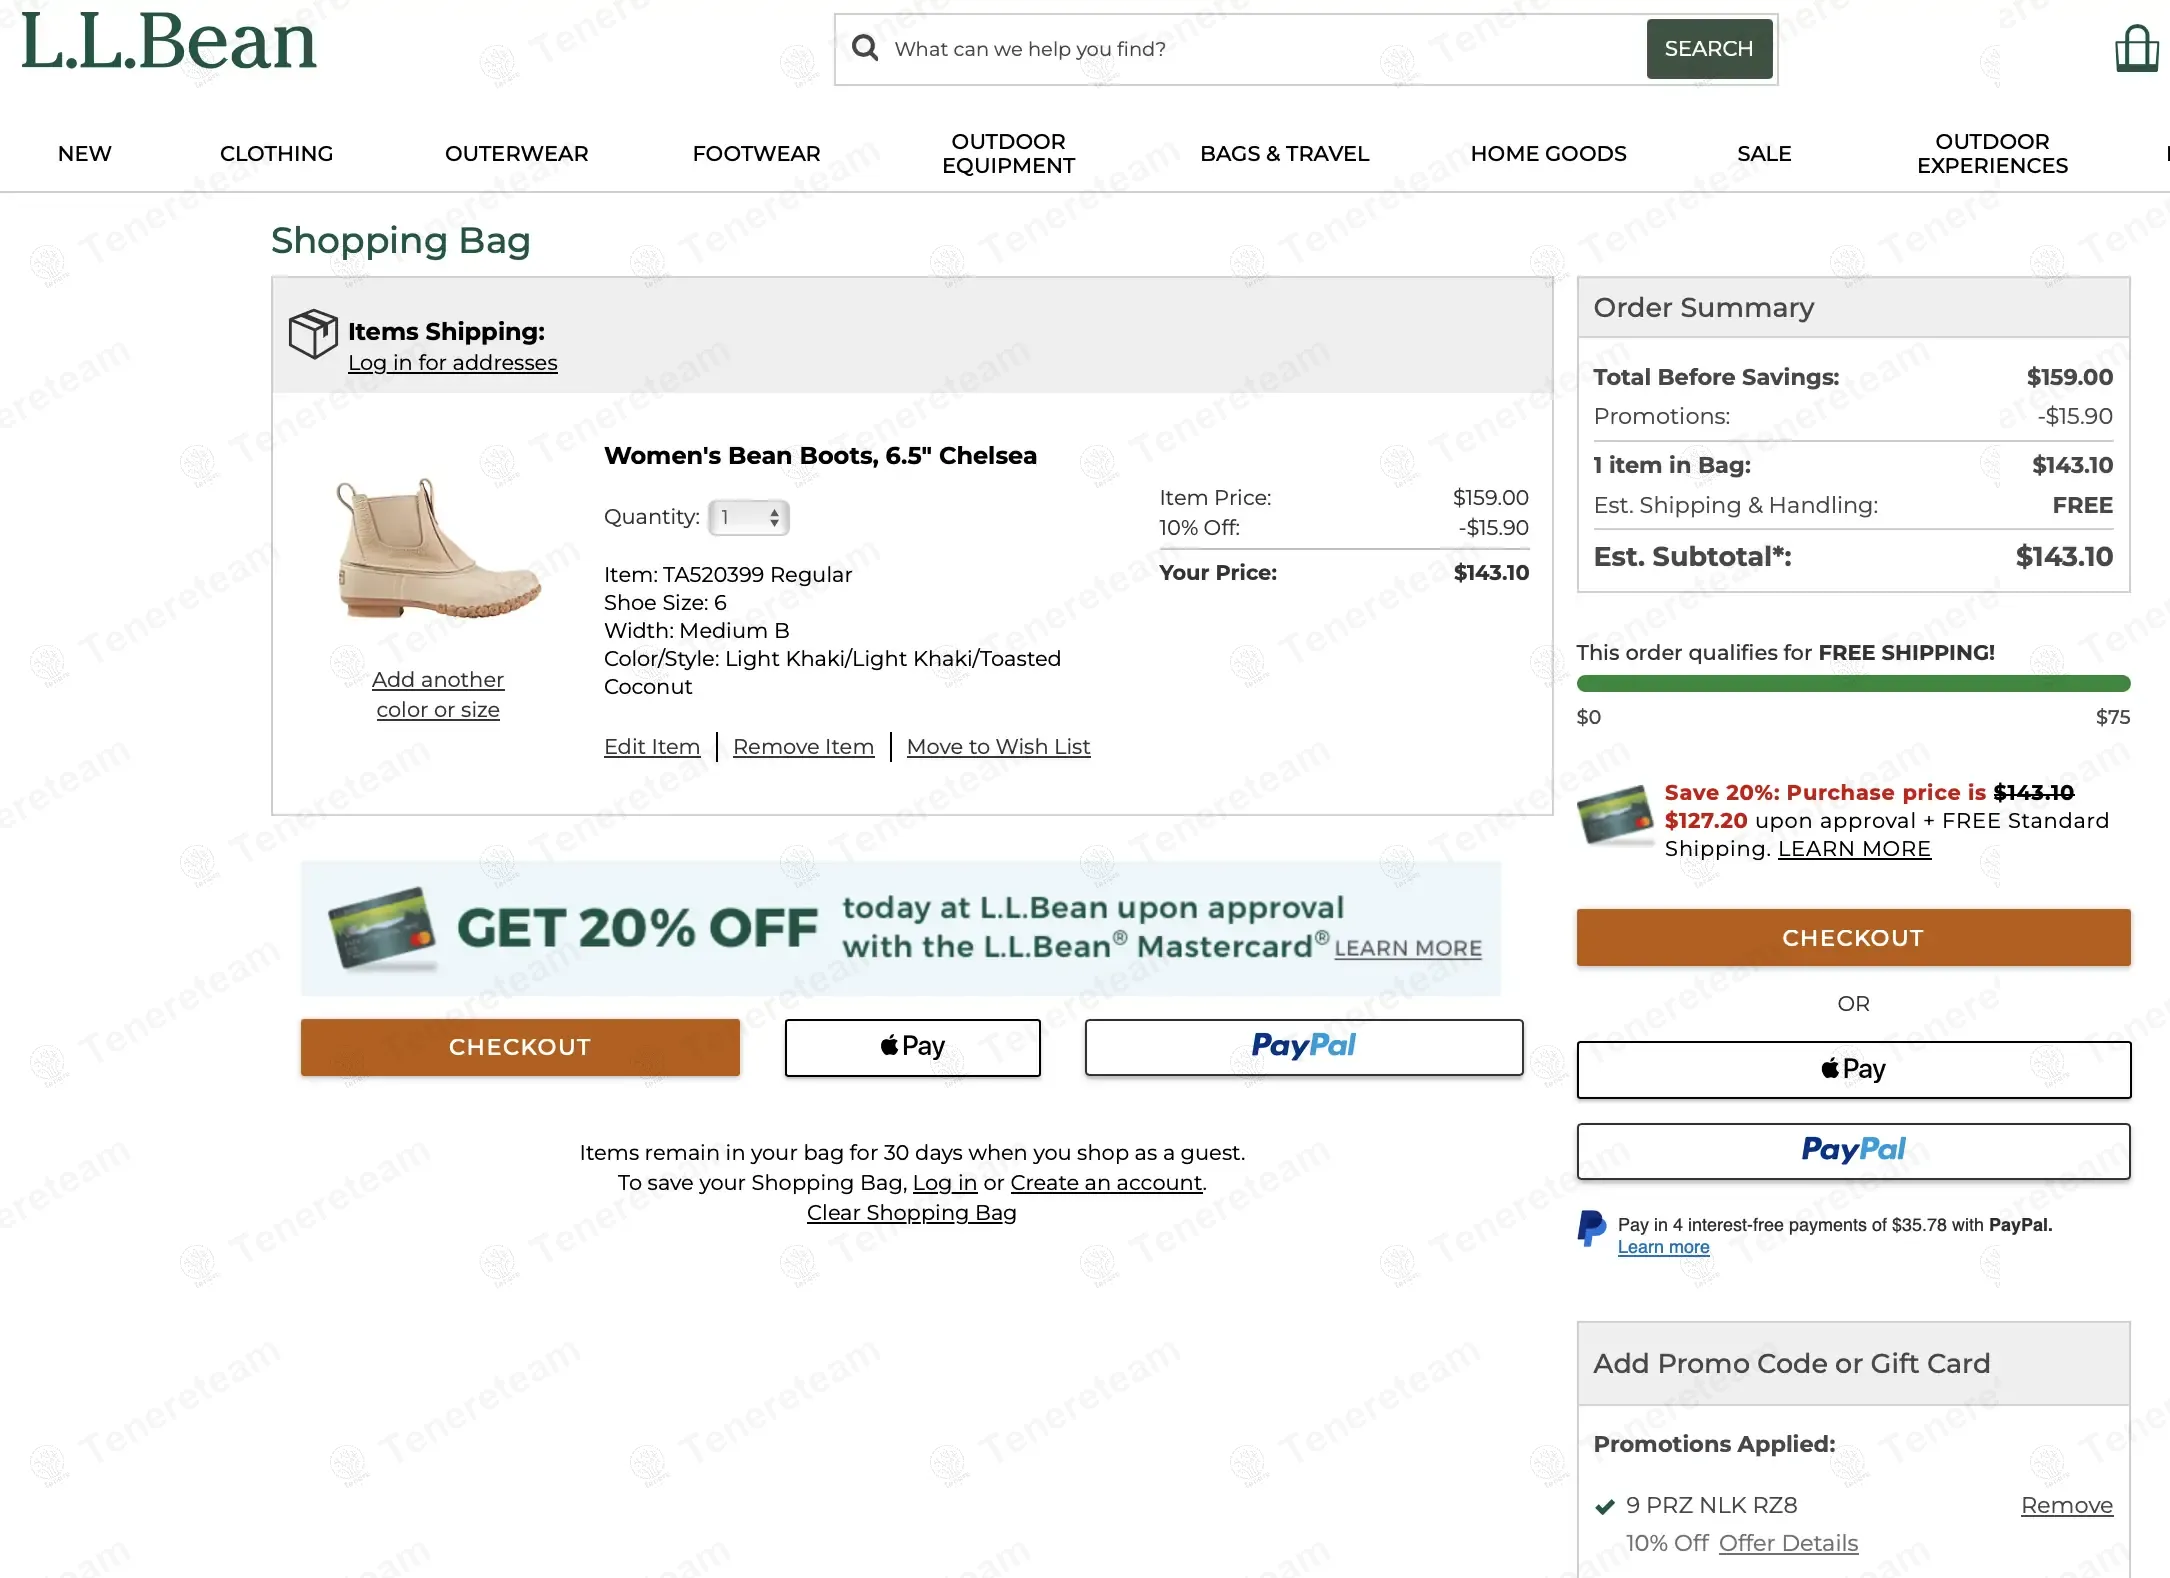Open the Bags & Travel menu
Screen dimensions: 2170x1578
(1284, 154)
